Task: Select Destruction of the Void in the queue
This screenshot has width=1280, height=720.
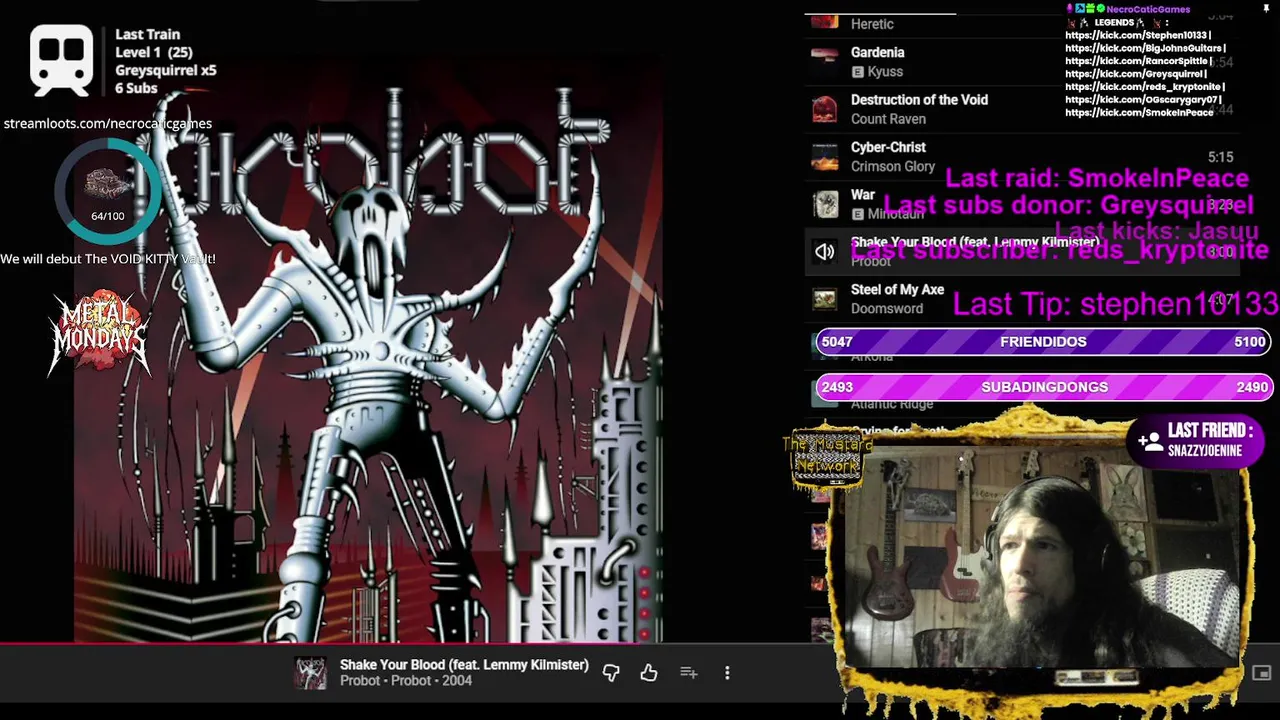Action: (x=919, y=100)
